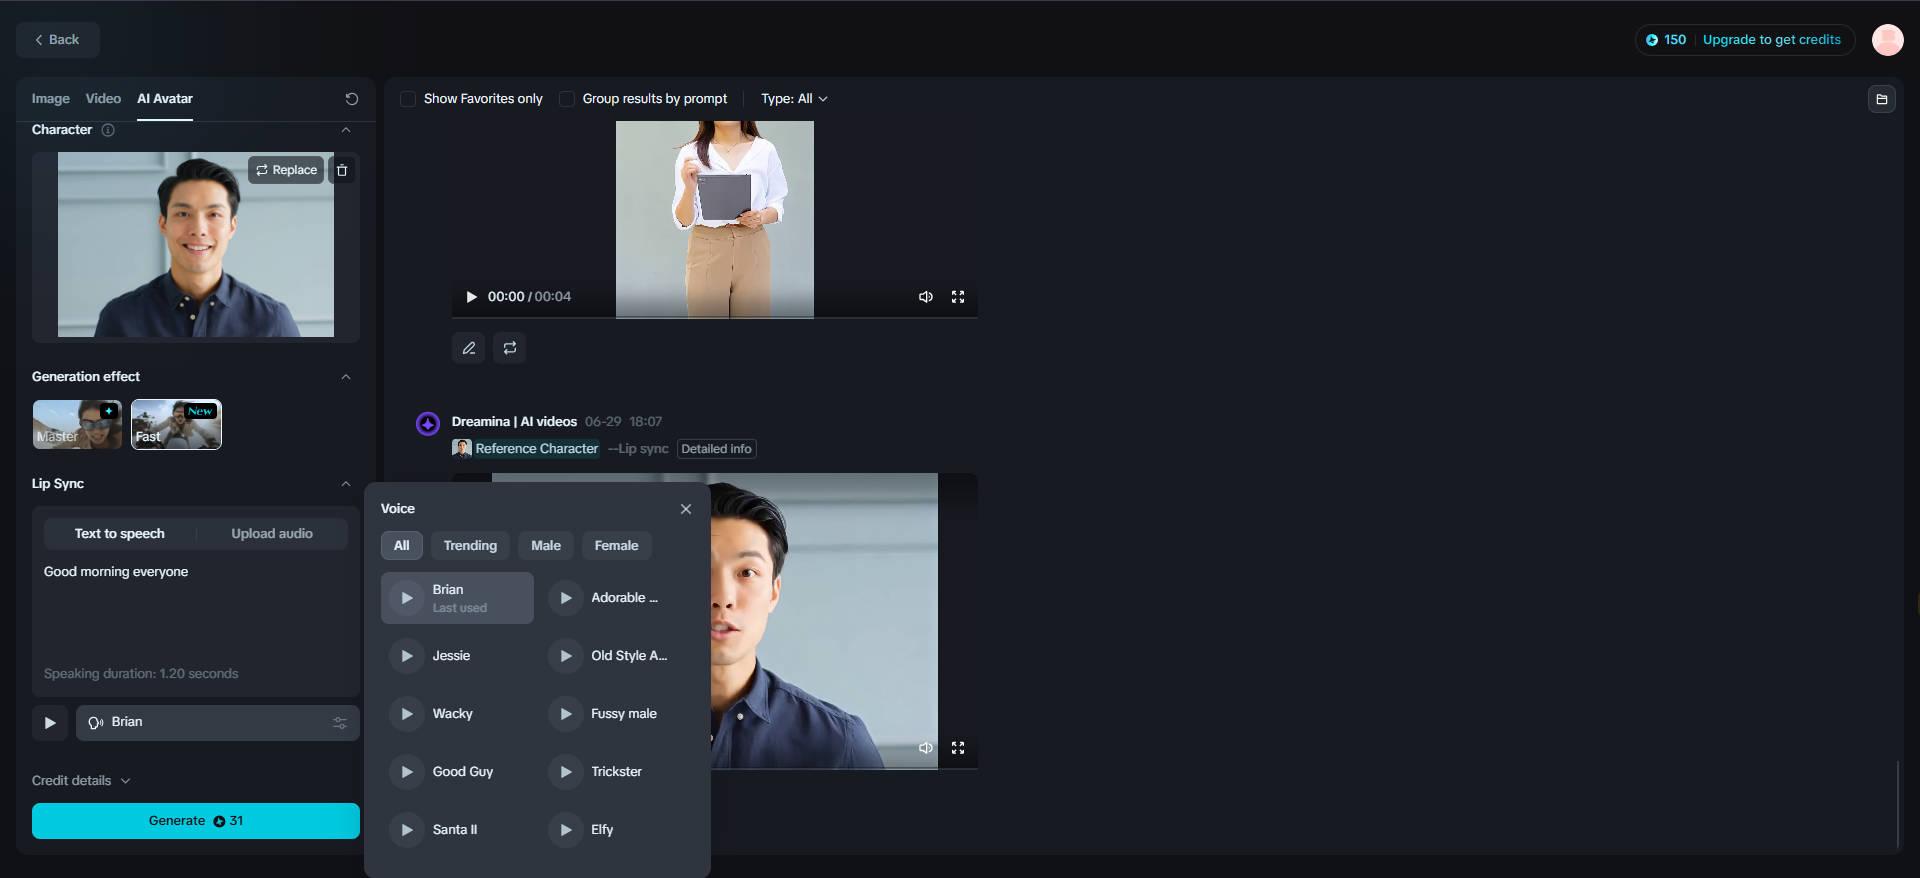The height and width of the screenshot is (878, 1920).
Task: Choose the Good Guy voice name
Action: coord(462,772)
